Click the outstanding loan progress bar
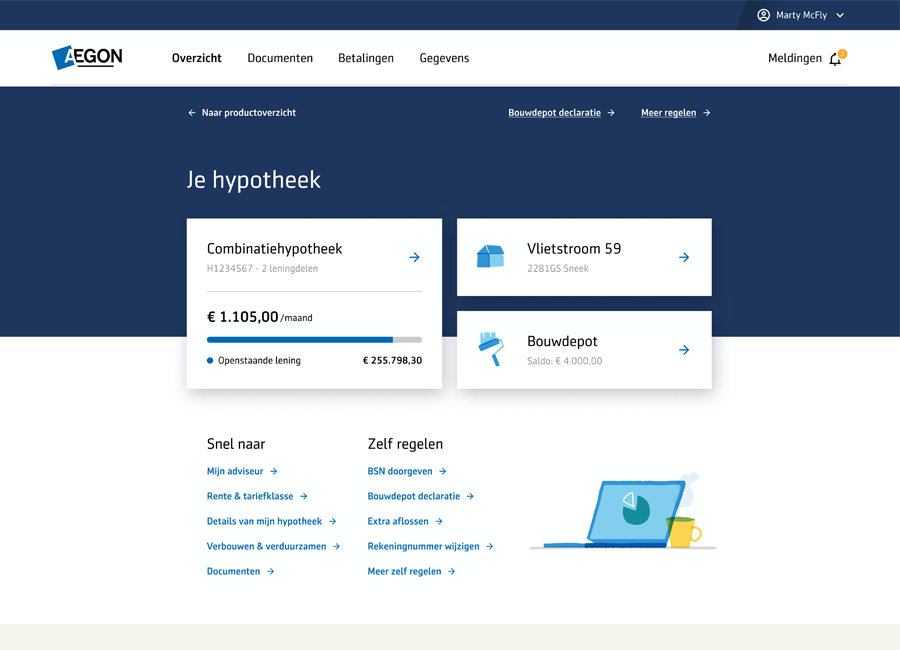Viewport: 900px width, 650px height. (314, 340)
